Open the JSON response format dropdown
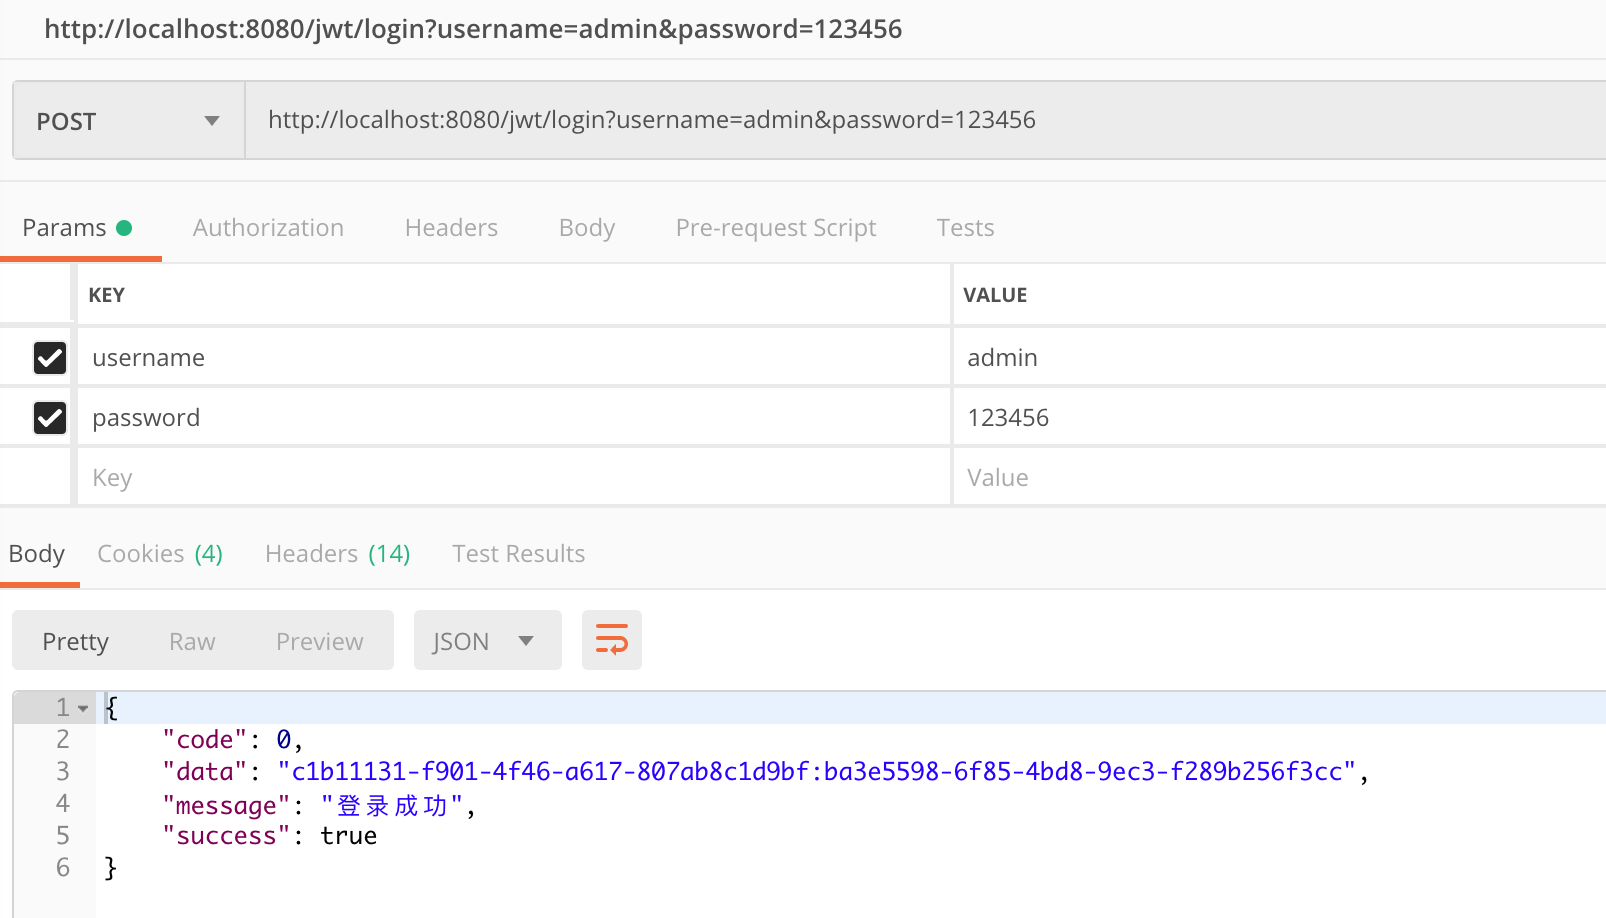 coord(487,640)
